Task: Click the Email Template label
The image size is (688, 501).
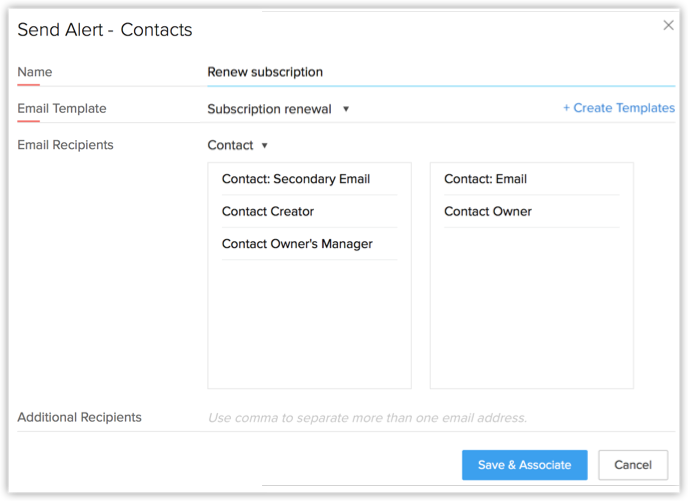Action: (x=62, y=108)
